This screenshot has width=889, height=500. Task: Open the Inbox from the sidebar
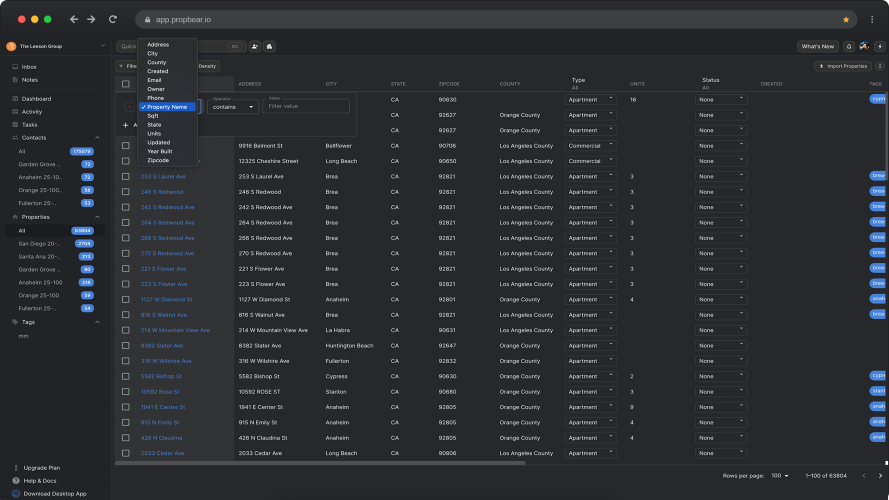[x=29, y=67]
